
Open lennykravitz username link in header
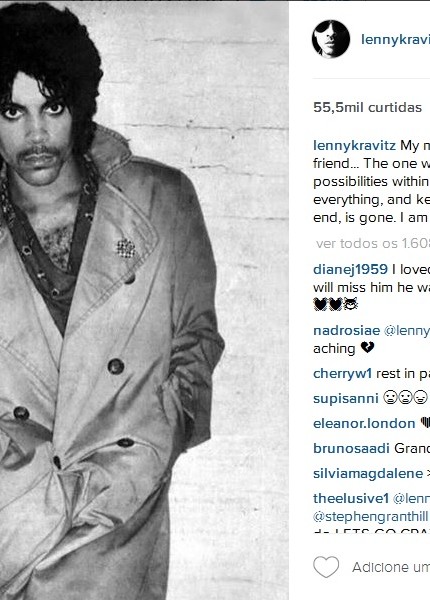(x=395, y=40)
